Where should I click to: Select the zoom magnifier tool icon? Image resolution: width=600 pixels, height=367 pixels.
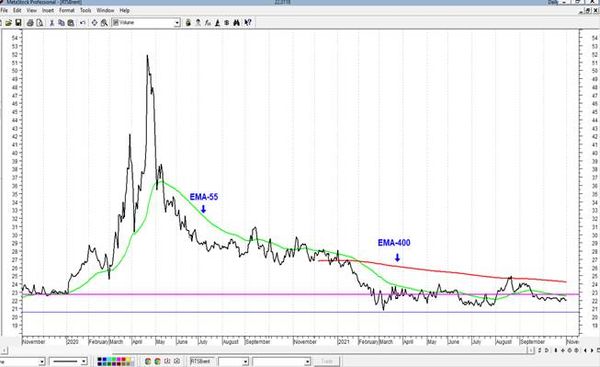104,23
